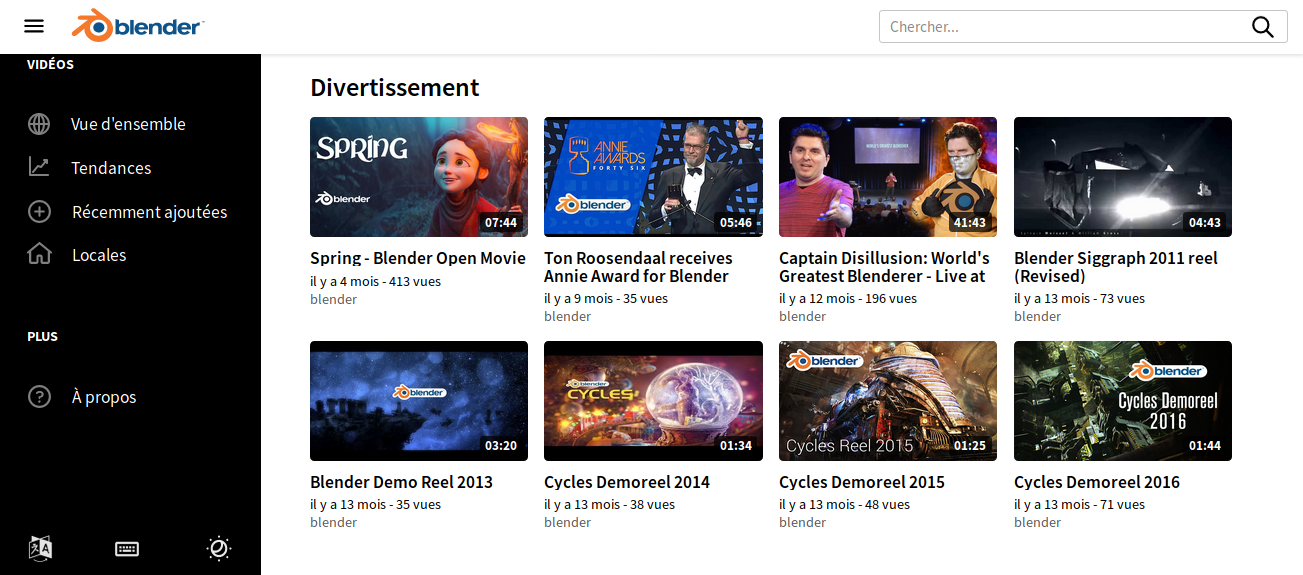Click the plus icon for Récemment ajoutées

[x=39, y=211]
